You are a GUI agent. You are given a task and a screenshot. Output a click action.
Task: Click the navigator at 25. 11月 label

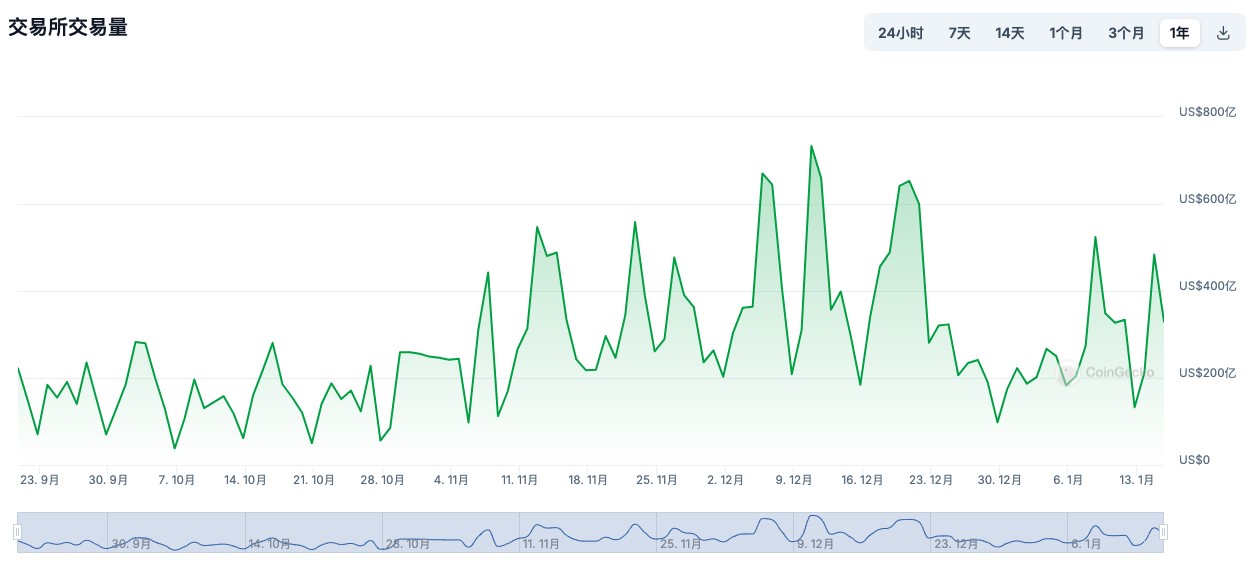click(681, 544)
